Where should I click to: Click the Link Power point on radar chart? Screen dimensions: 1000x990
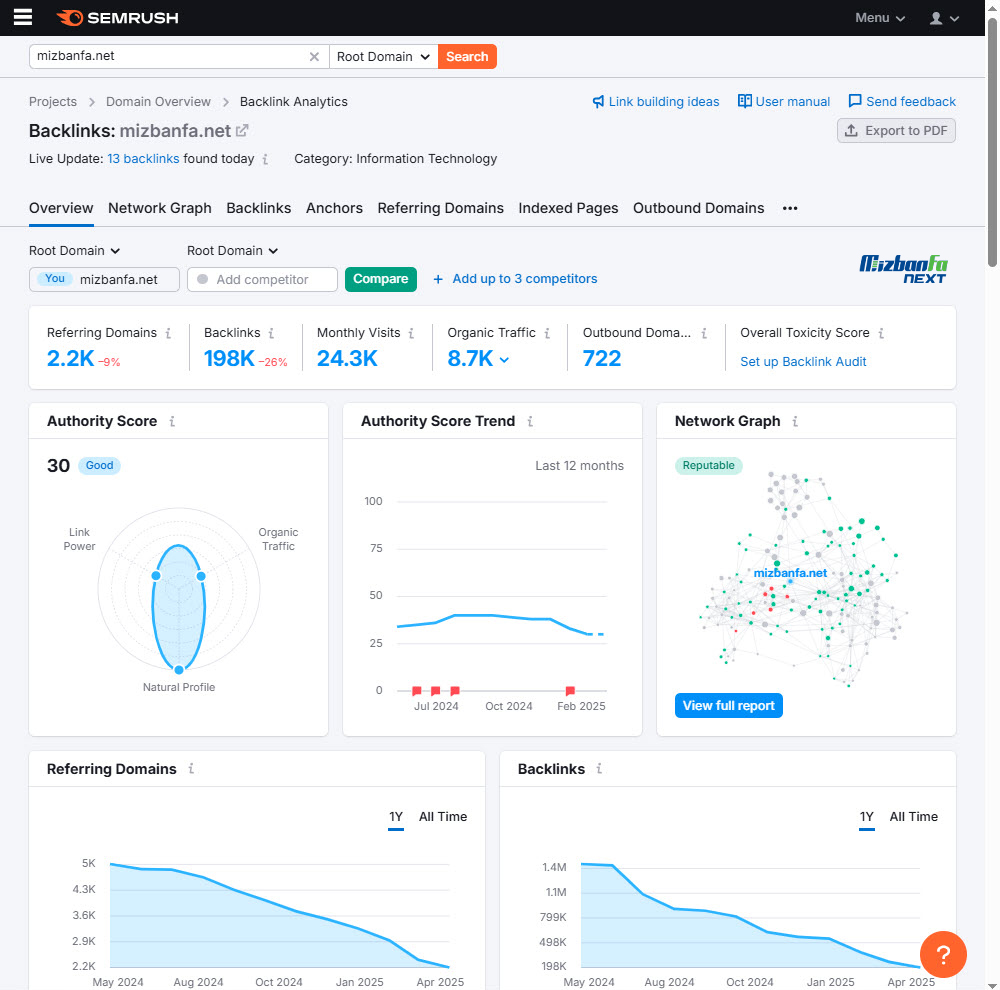tap(156, 576)
